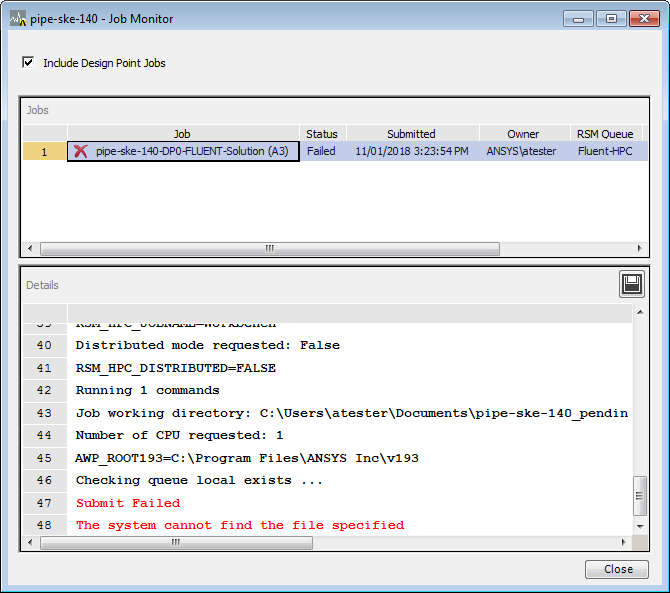Close the Job Monitor with the Close button
This screenshot has height=593, width=670.
pos(617,569)
